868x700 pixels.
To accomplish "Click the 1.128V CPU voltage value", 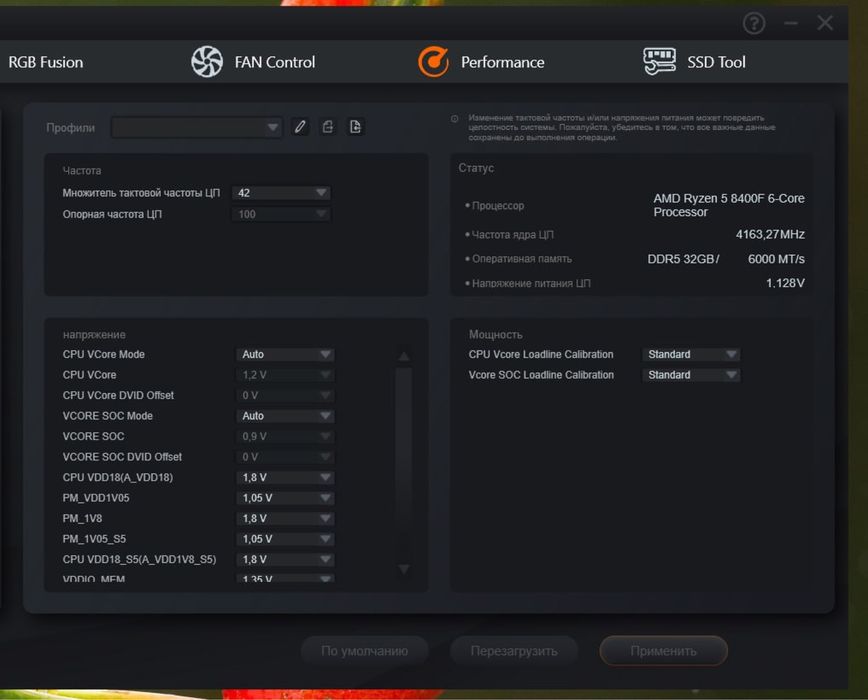I will point(785,283).
